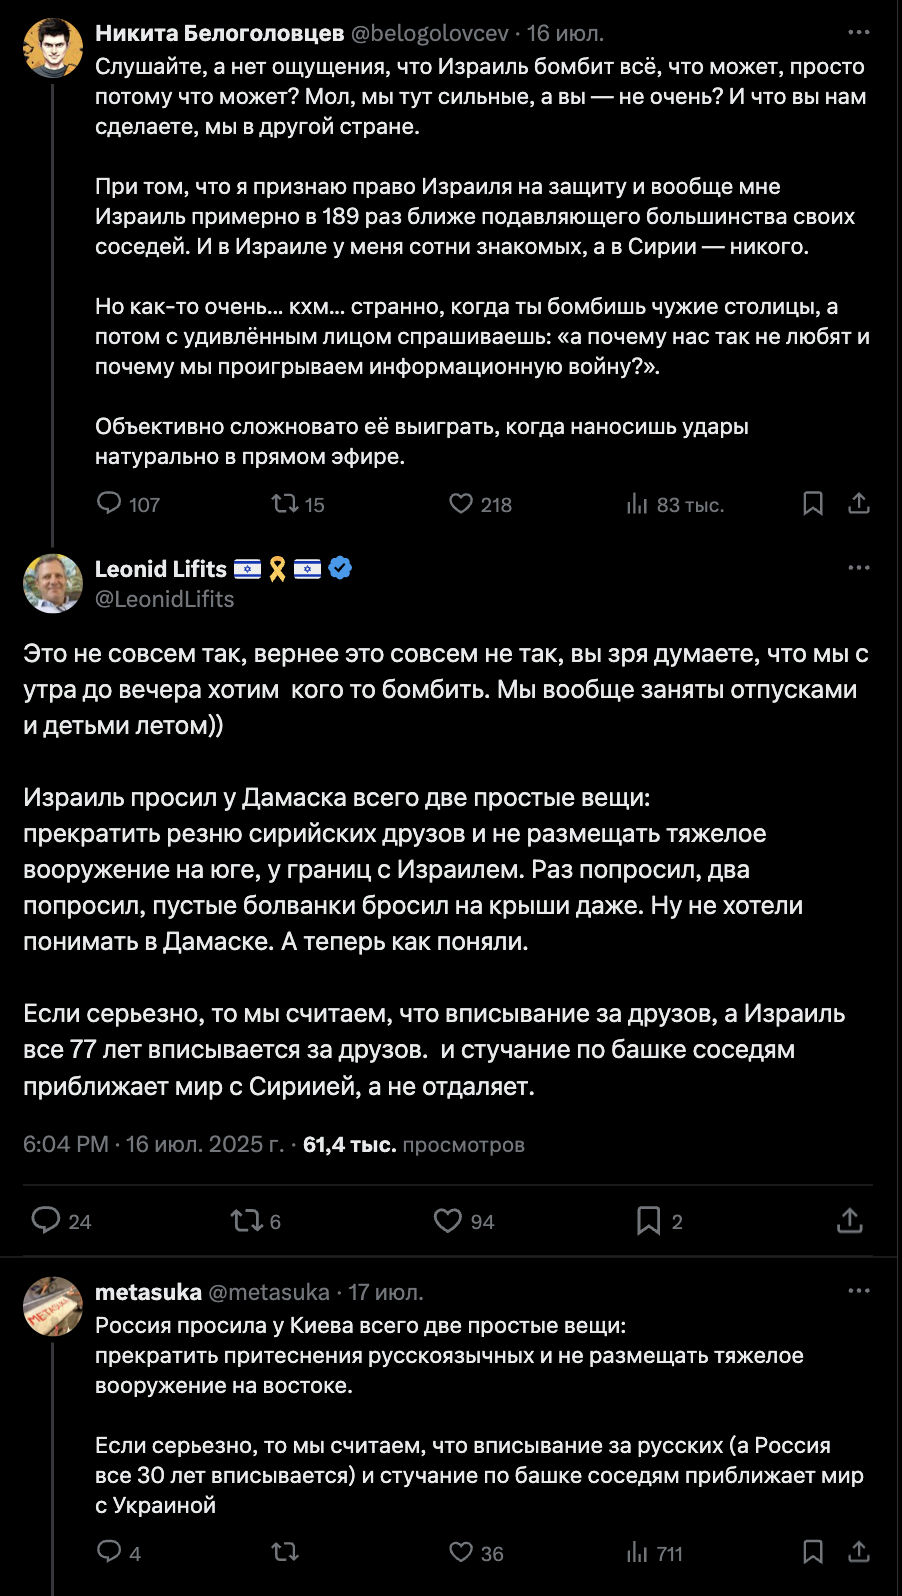Reply to Leonid Lifits' tweet

pyautogui.click(x=46, y=1220)
